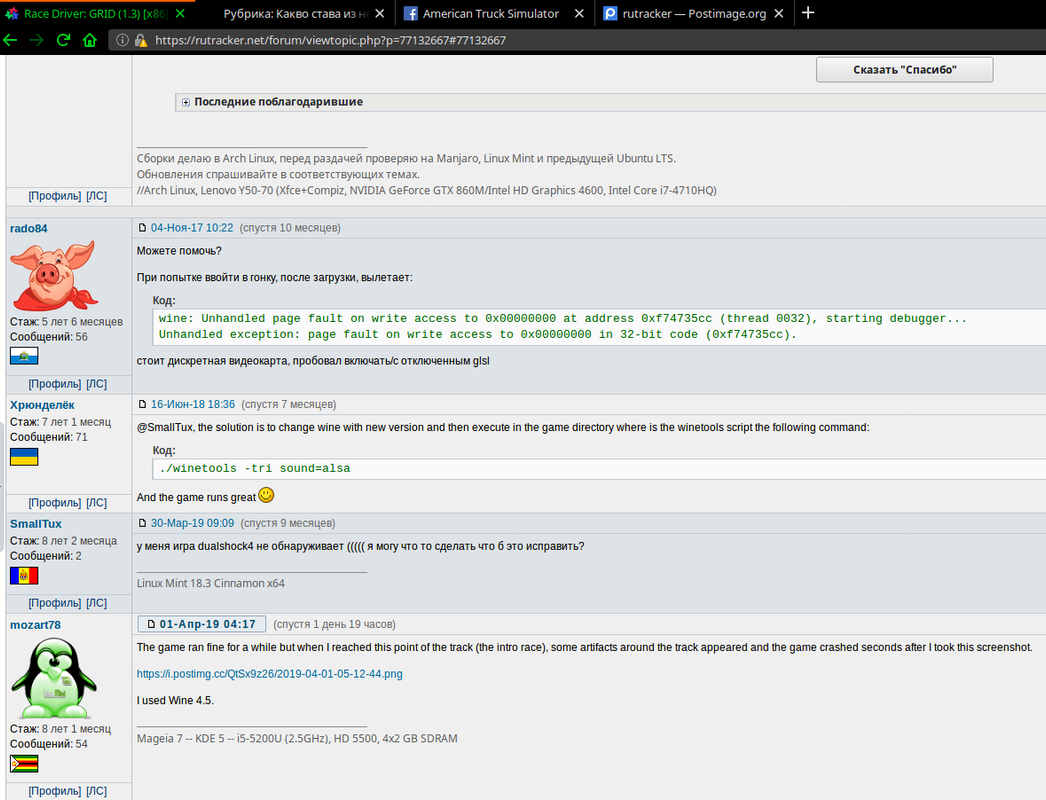The image size is (1046, 800).
Task: Open rado84's user profile name link
Action: pos(29,228)
